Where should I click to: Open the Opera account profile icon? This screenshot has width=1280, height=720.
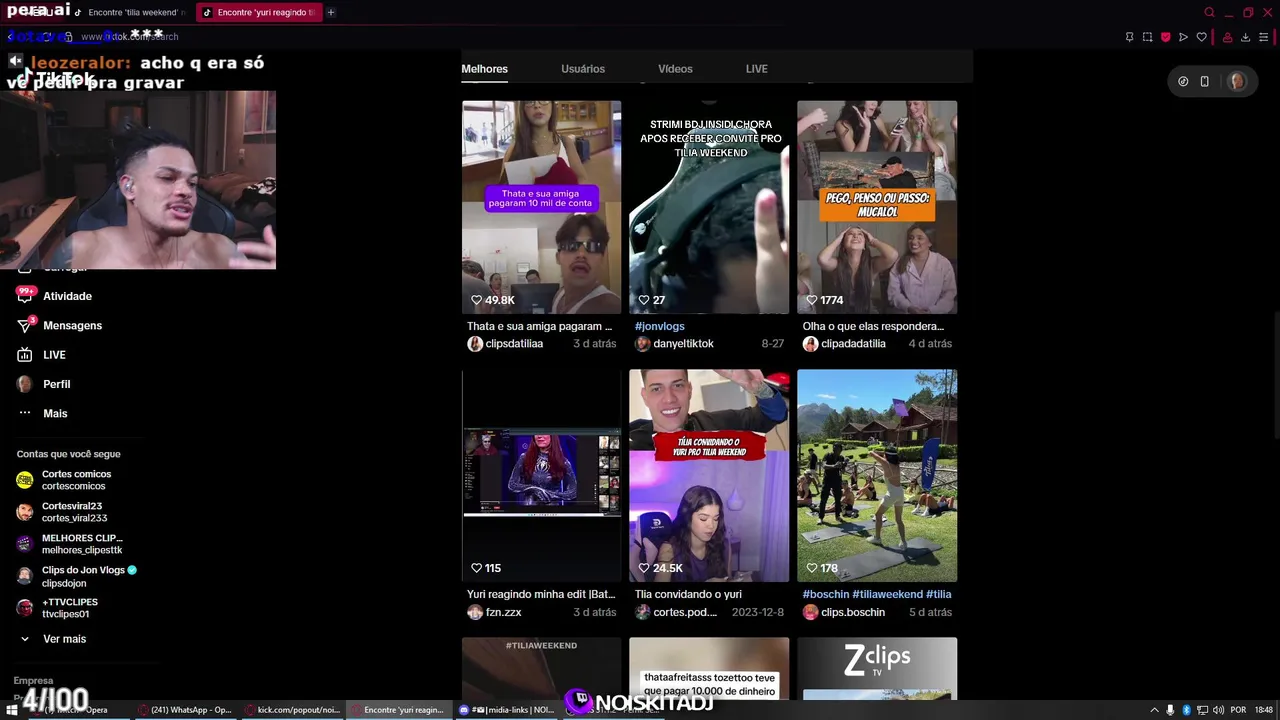coord(1227,37)
